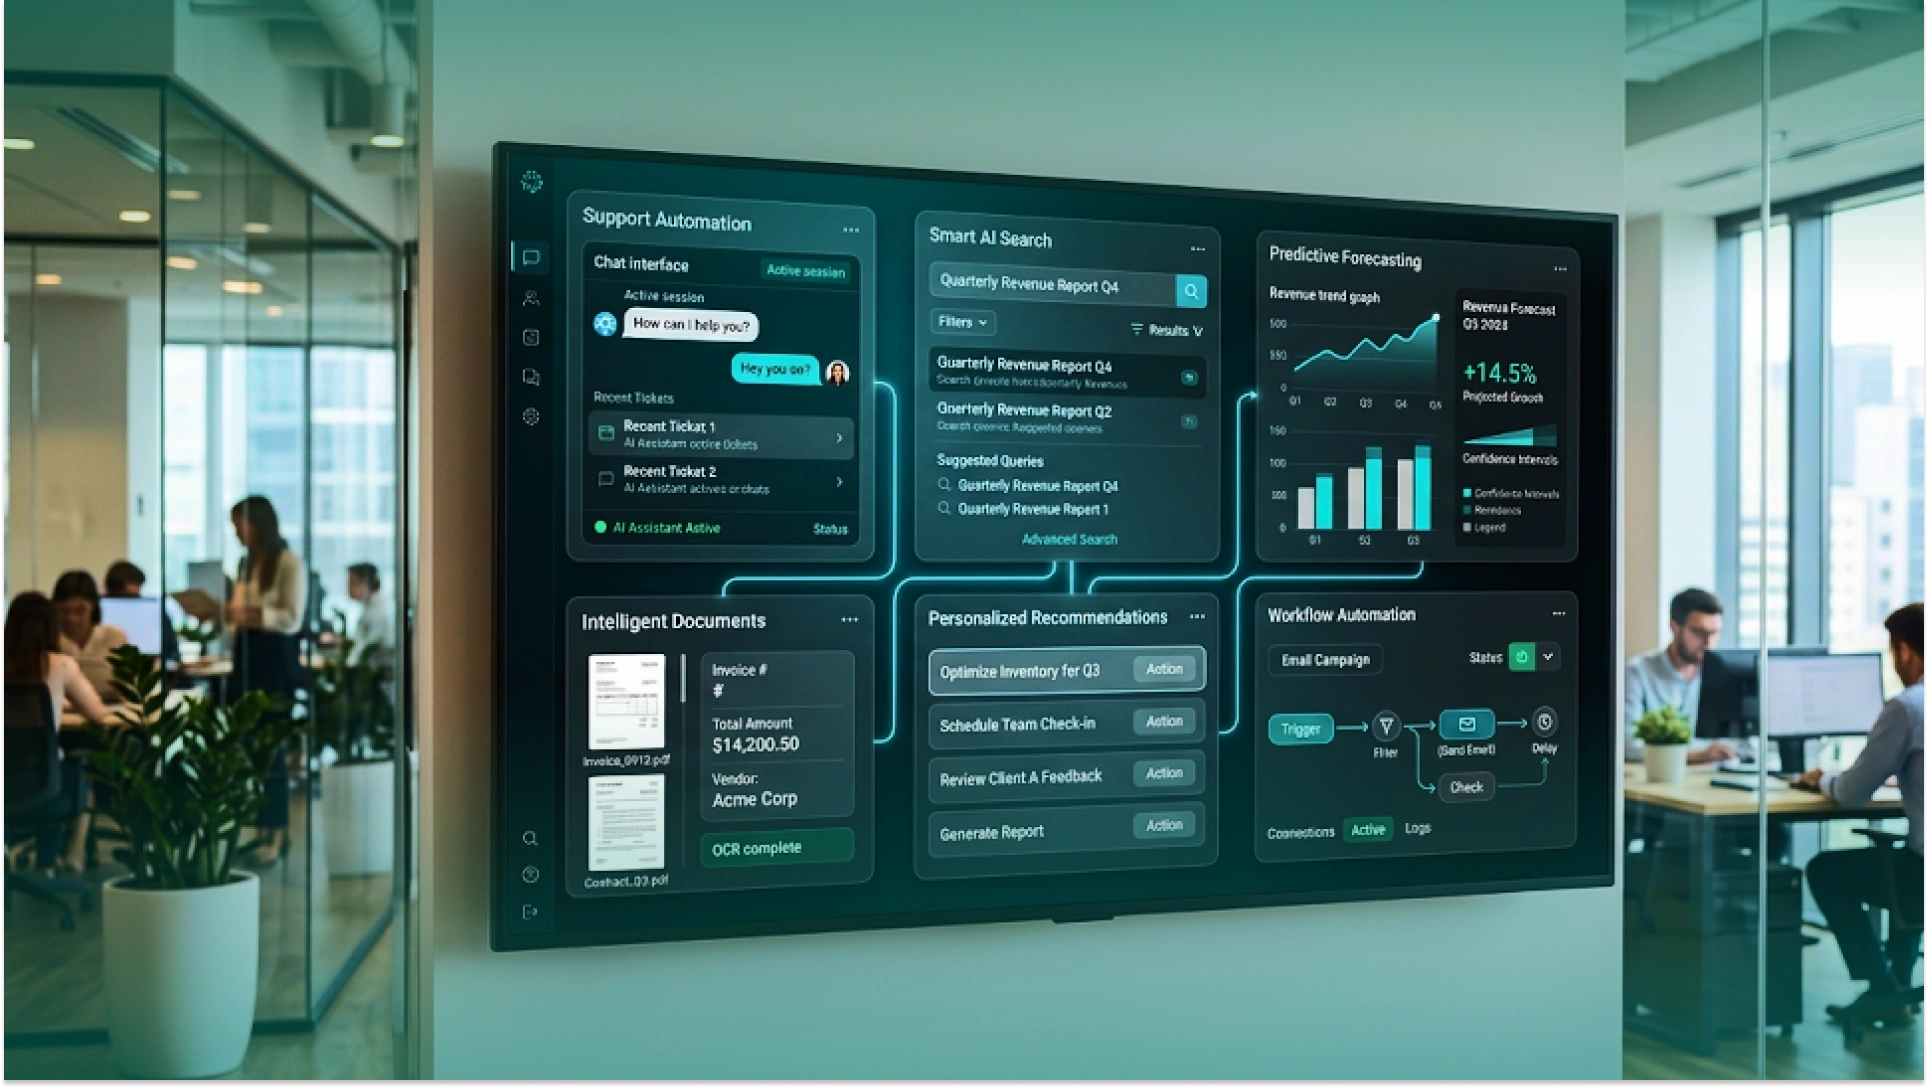
Task: Click the Trigger workflow node
Action: point(1300,729)
